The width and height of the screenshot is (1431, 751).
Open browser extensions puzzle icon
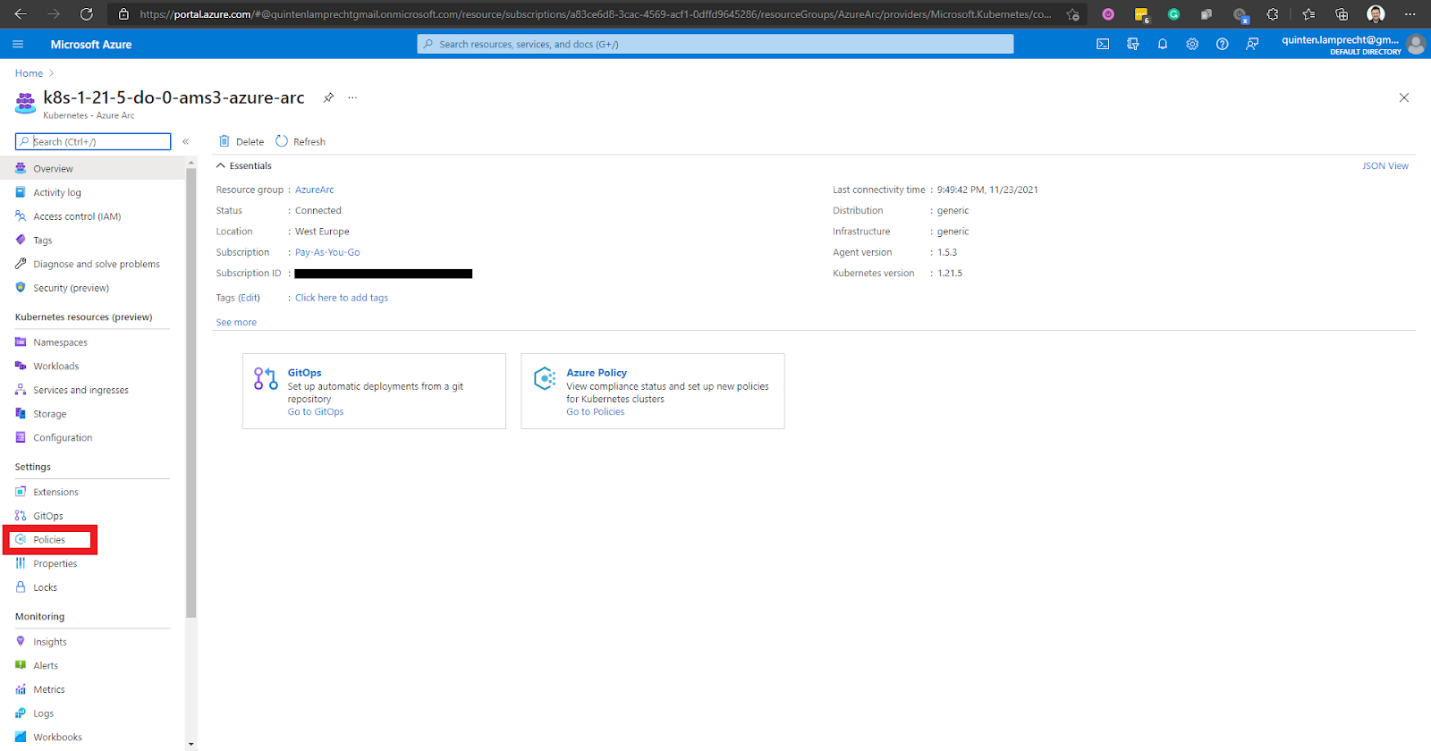(1272, 14)
